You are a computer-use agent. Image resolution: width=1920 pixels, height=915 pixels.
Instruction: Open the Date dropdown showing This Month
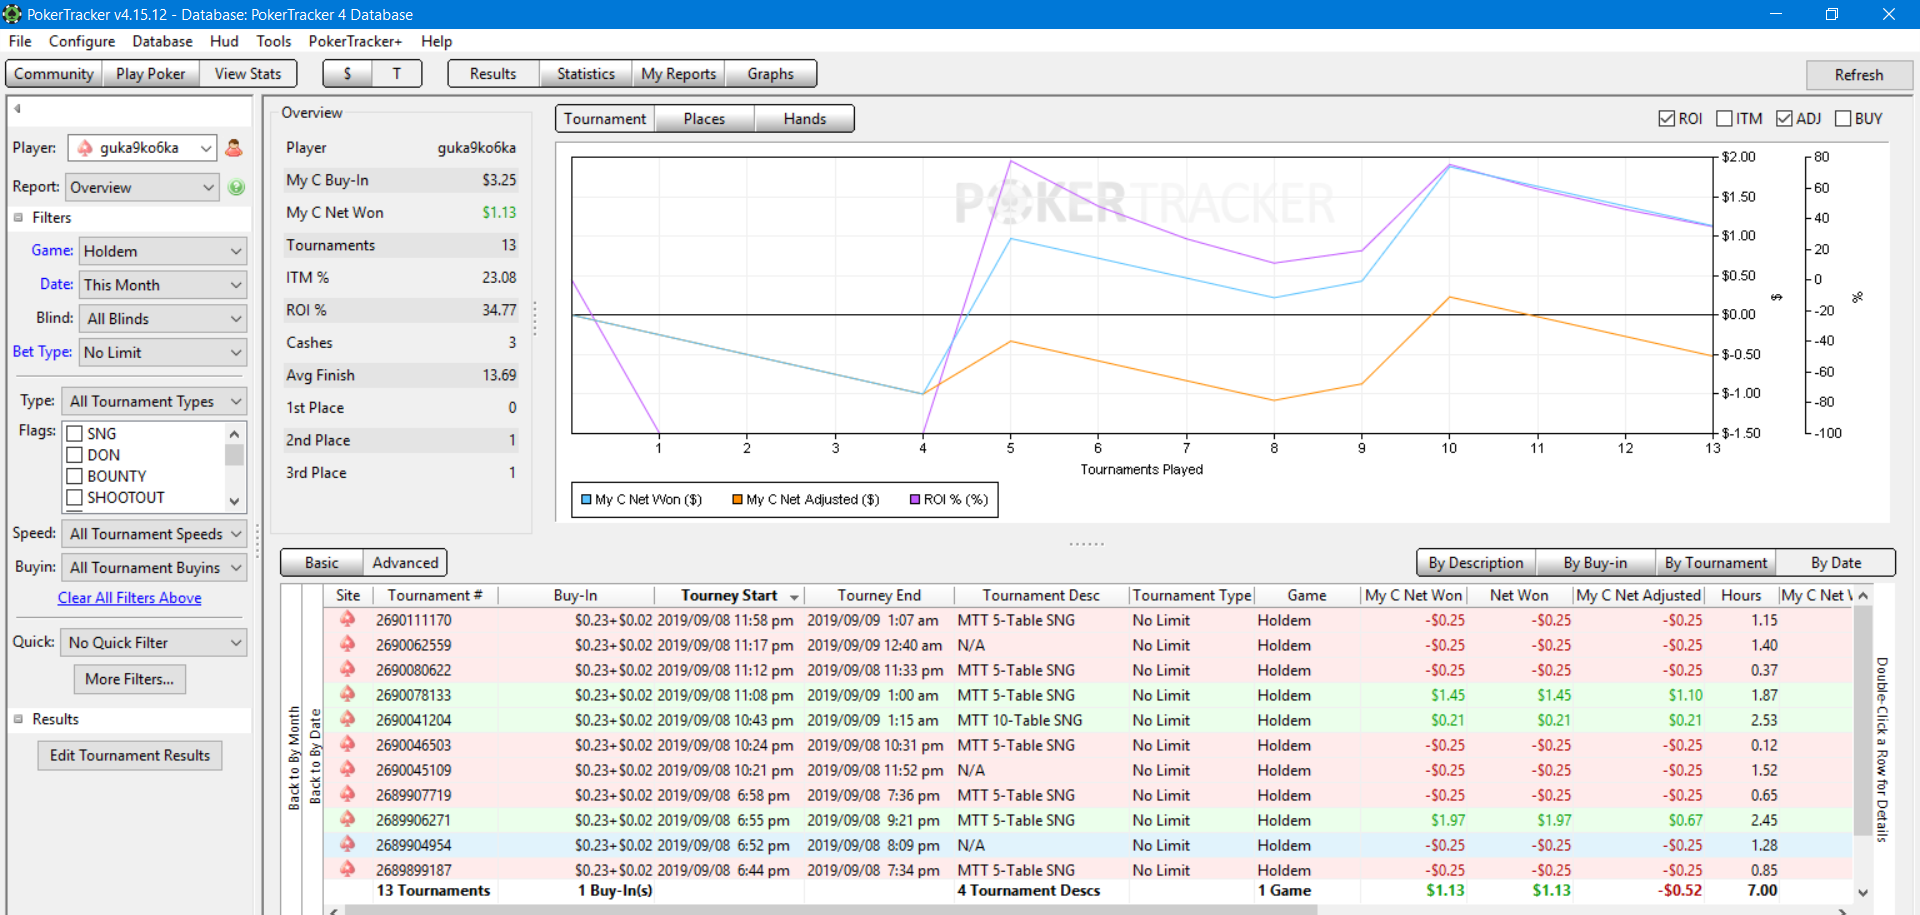coord(163,285)
